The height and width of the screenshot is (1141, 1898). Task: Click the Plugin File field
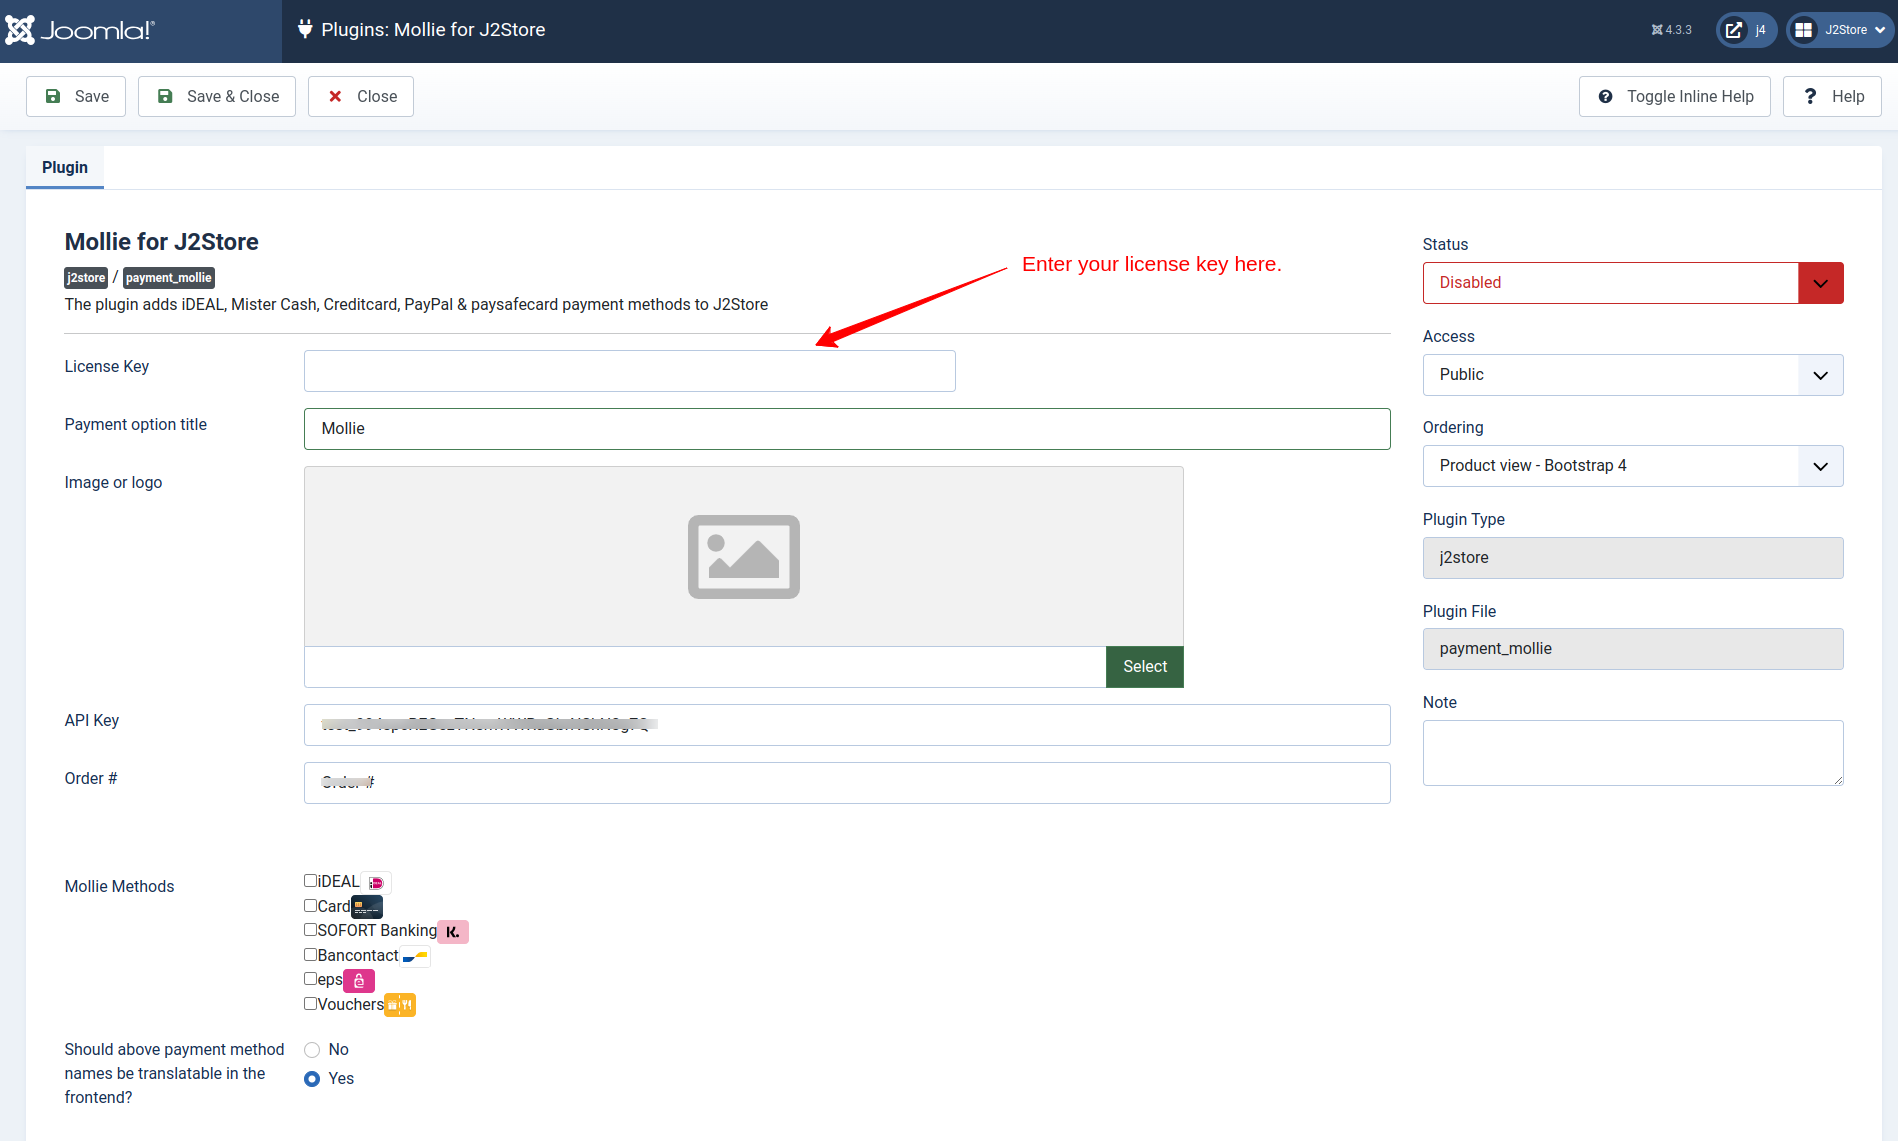(1633, 649)
